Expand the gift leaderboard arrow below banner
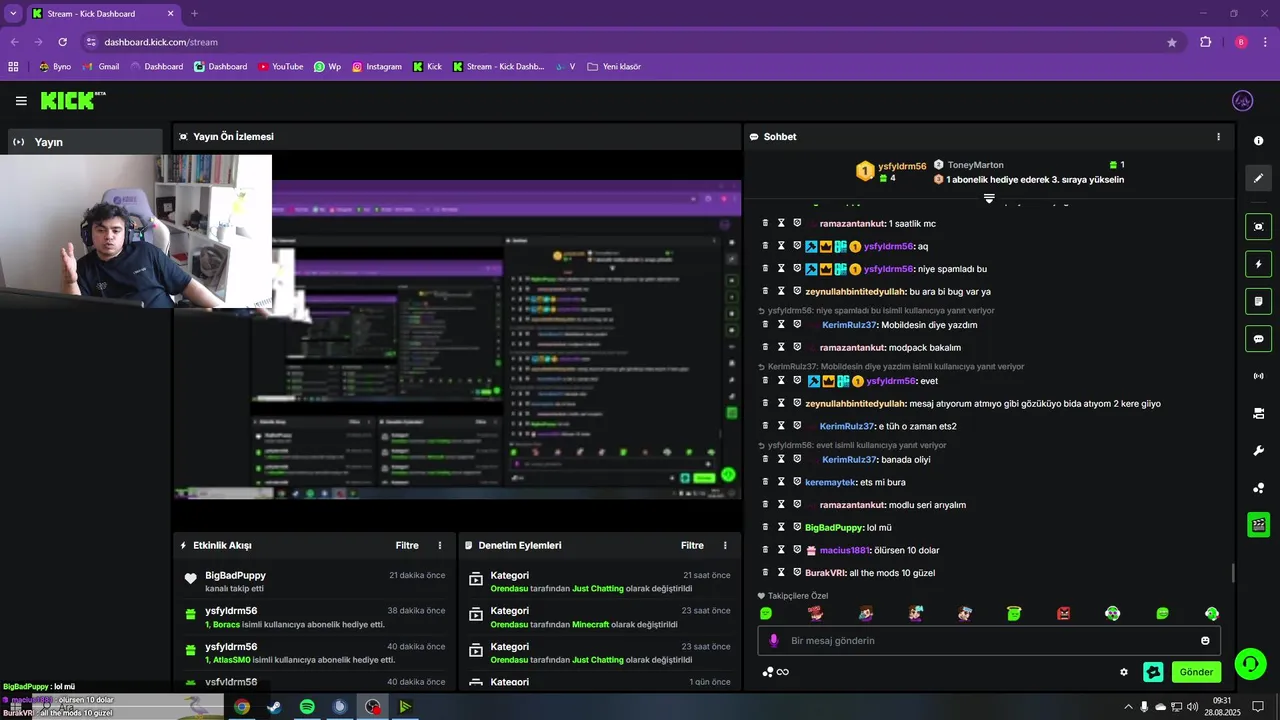 (x=989, y=198)
